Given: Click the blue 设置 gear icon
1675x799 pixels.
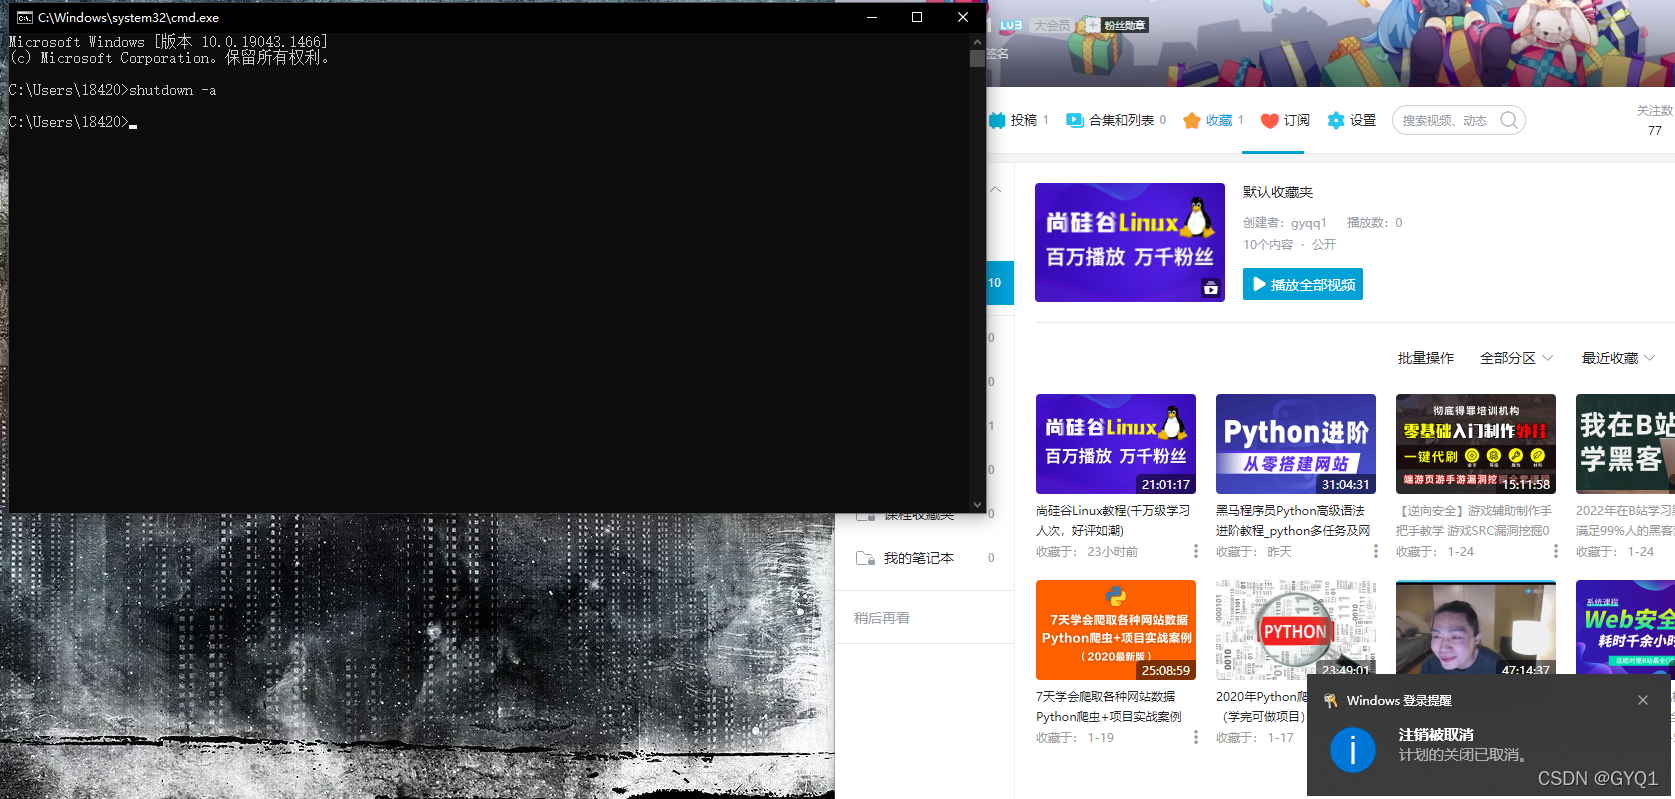Looking at the screenshot, I should (x=1336, y=120).
